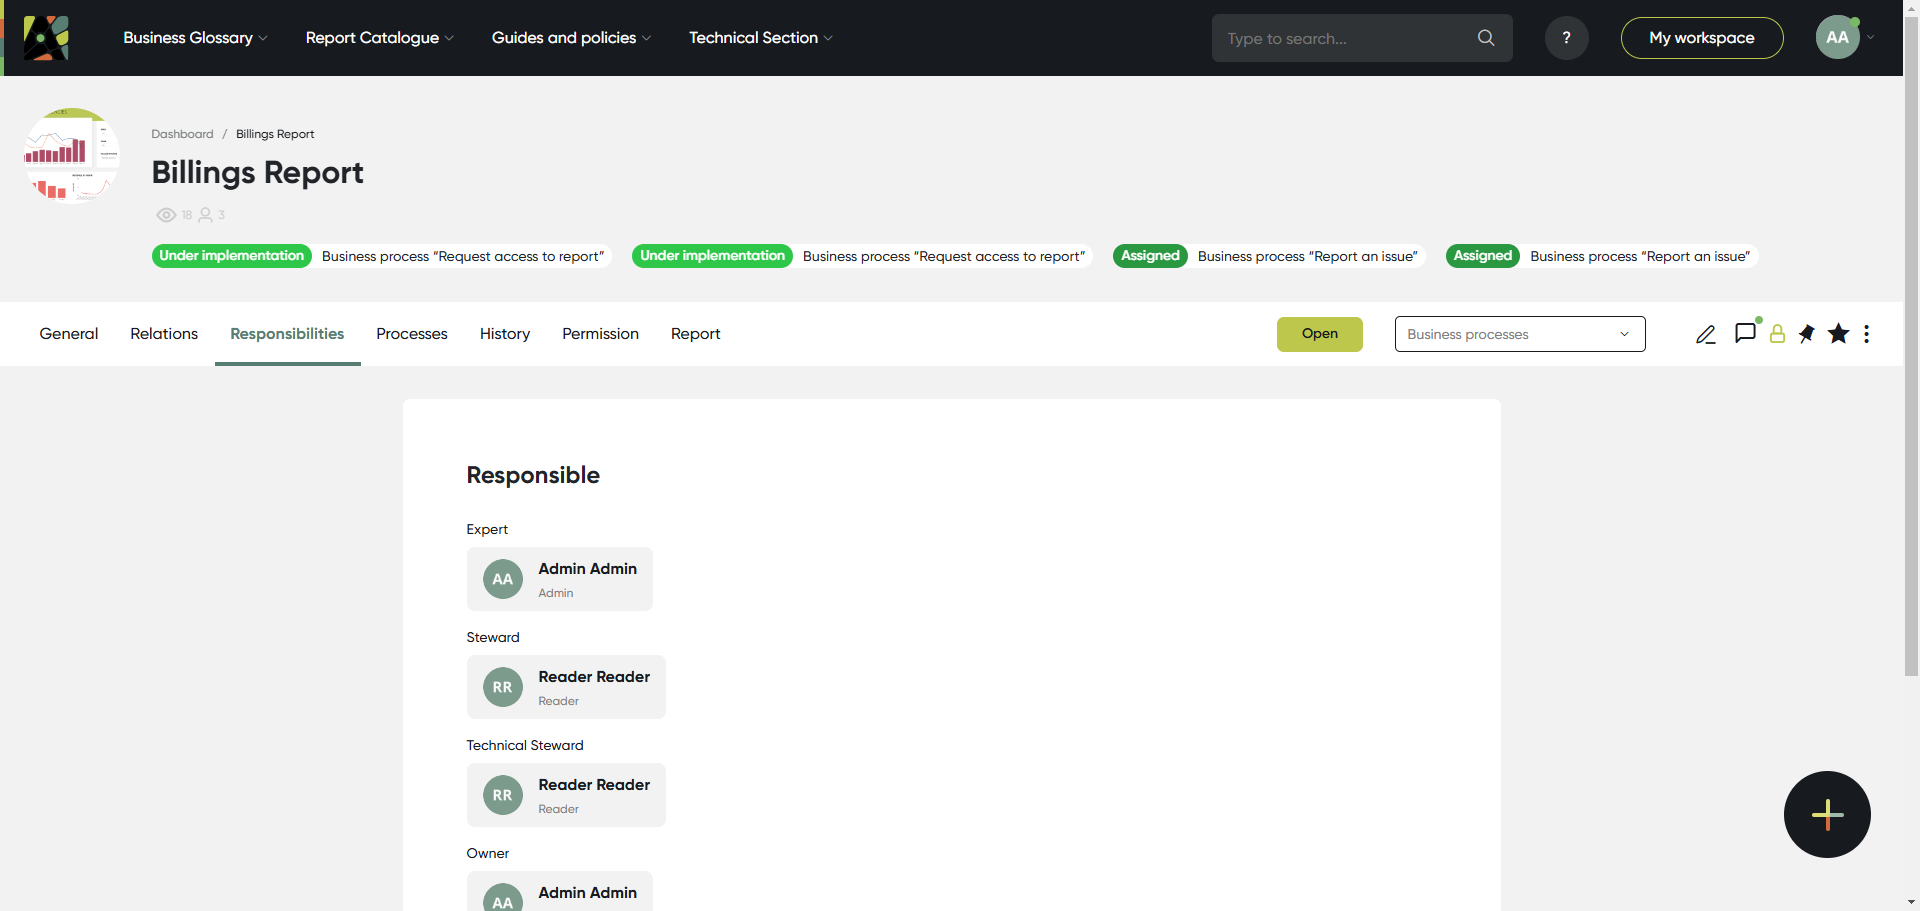Pin the report with pushpin icon
The image size is (1920, 911).
coord(1807,334)
